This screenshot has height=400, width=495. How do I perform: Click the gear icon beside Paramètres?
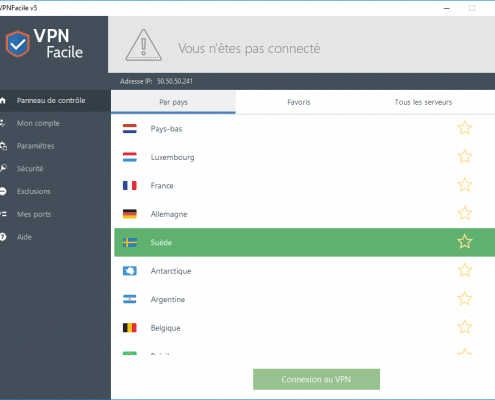click(x=3, y=146)
